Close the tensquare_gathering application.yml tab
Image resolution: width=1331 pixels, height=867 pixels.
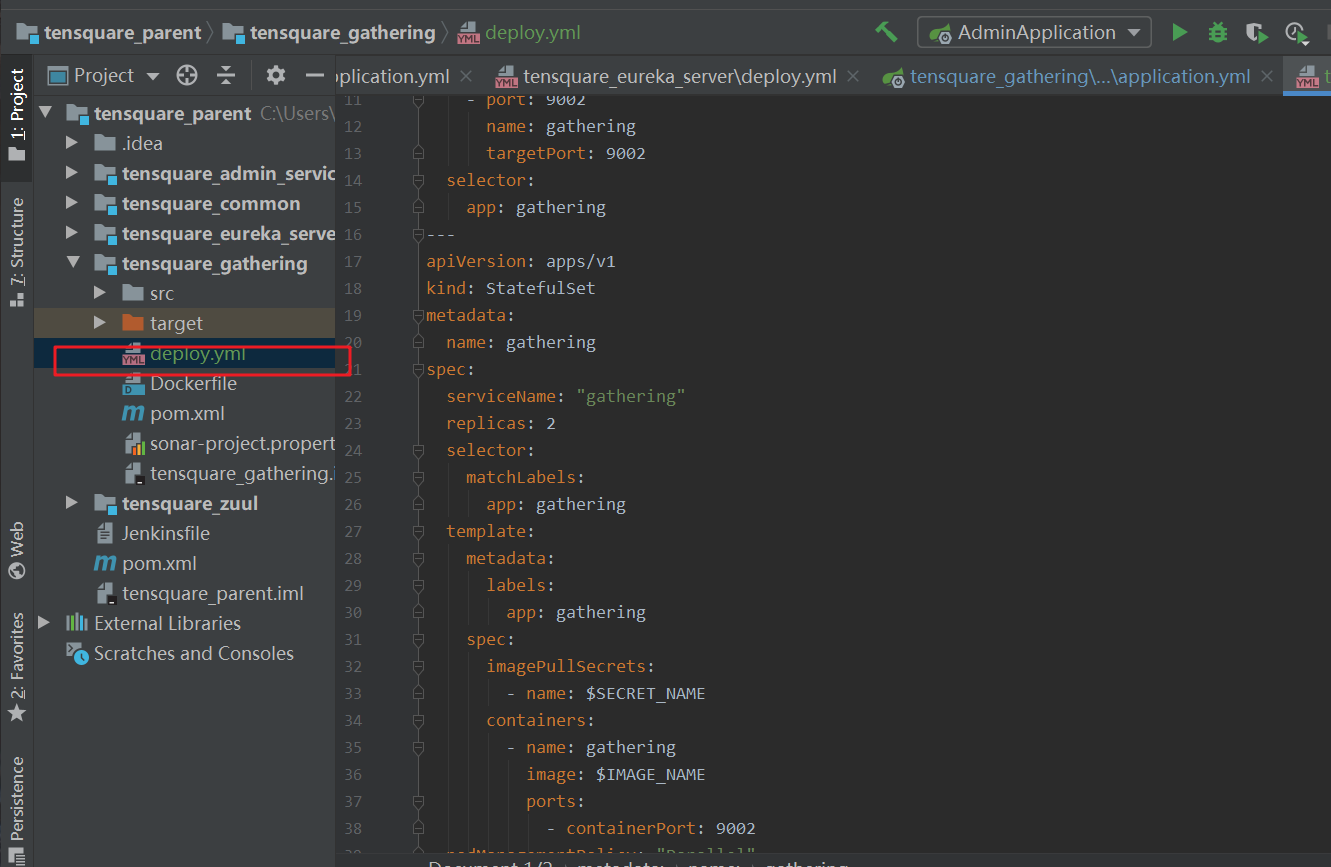(x=1267, y=76)
